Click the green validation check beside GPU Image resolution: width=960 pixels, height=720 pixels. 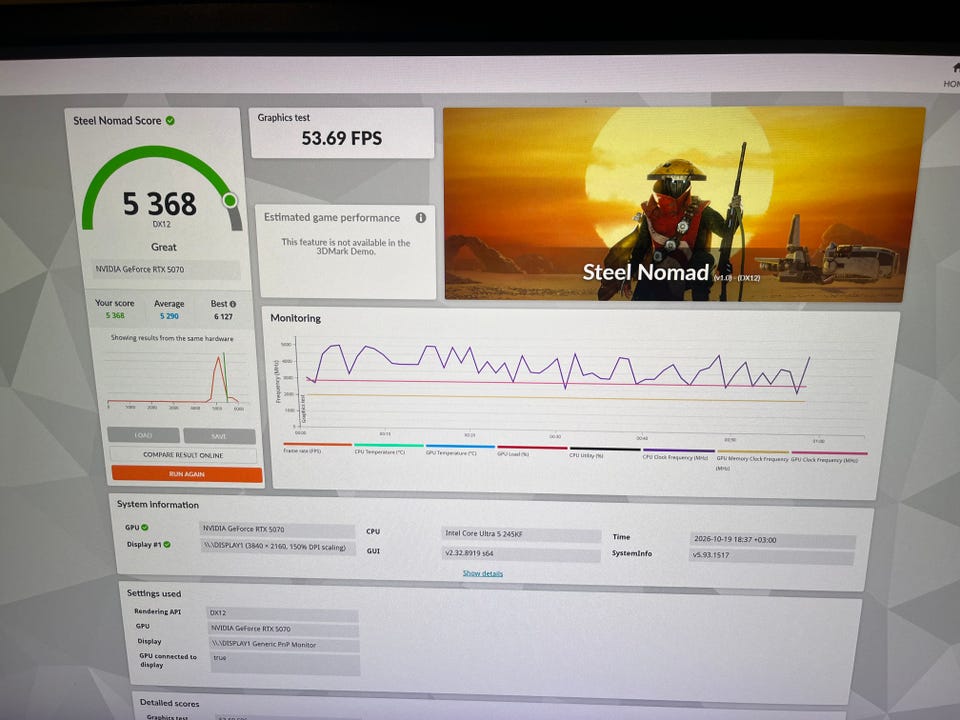click(x=145, y=527)
